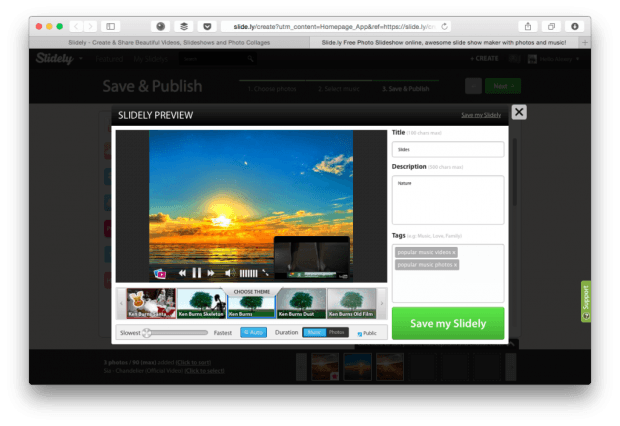Skip to next slide in preview

(213, 273)
